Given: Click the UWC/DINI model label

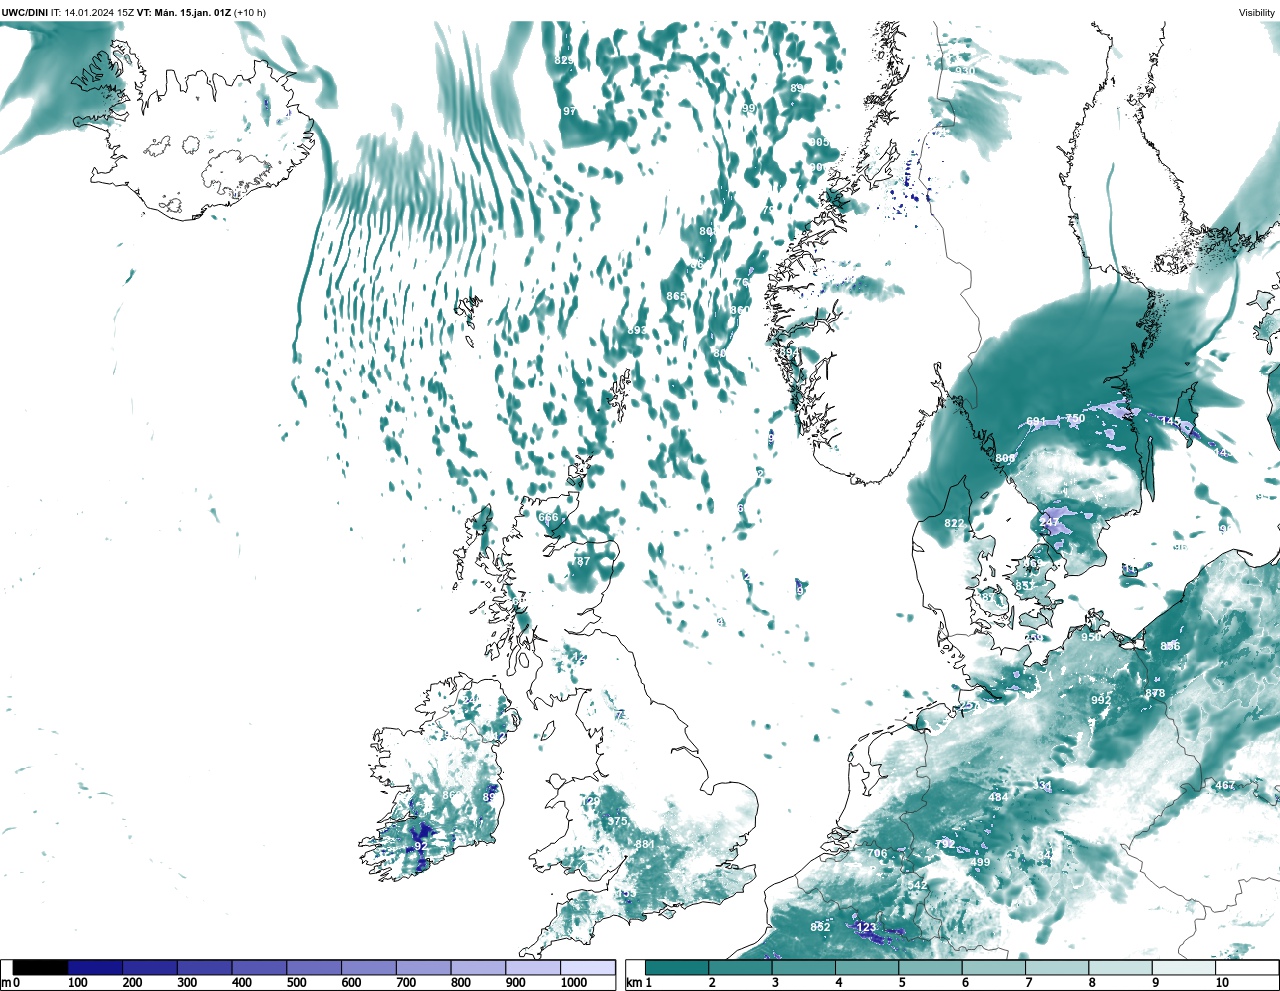Looking at the screenshot, I should click(25, 13).
